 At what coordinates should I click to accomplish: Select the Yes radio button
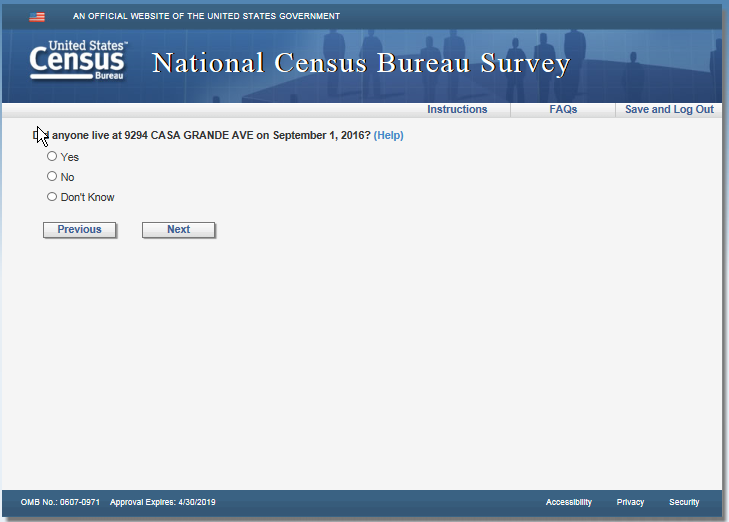point(52,157)
